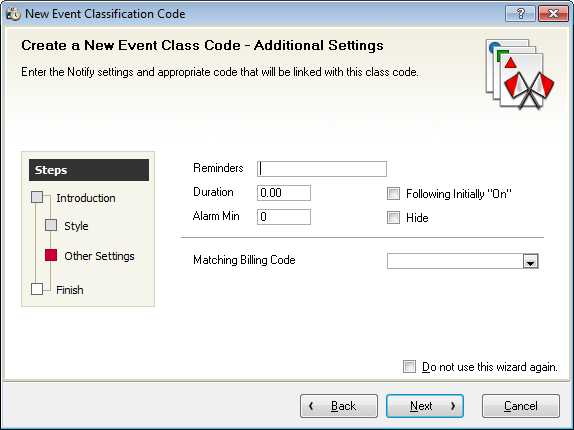The width and height of the screenshot is (574, 430).
Task: Focus the Reminders input field
Action: tap(322, 169)
